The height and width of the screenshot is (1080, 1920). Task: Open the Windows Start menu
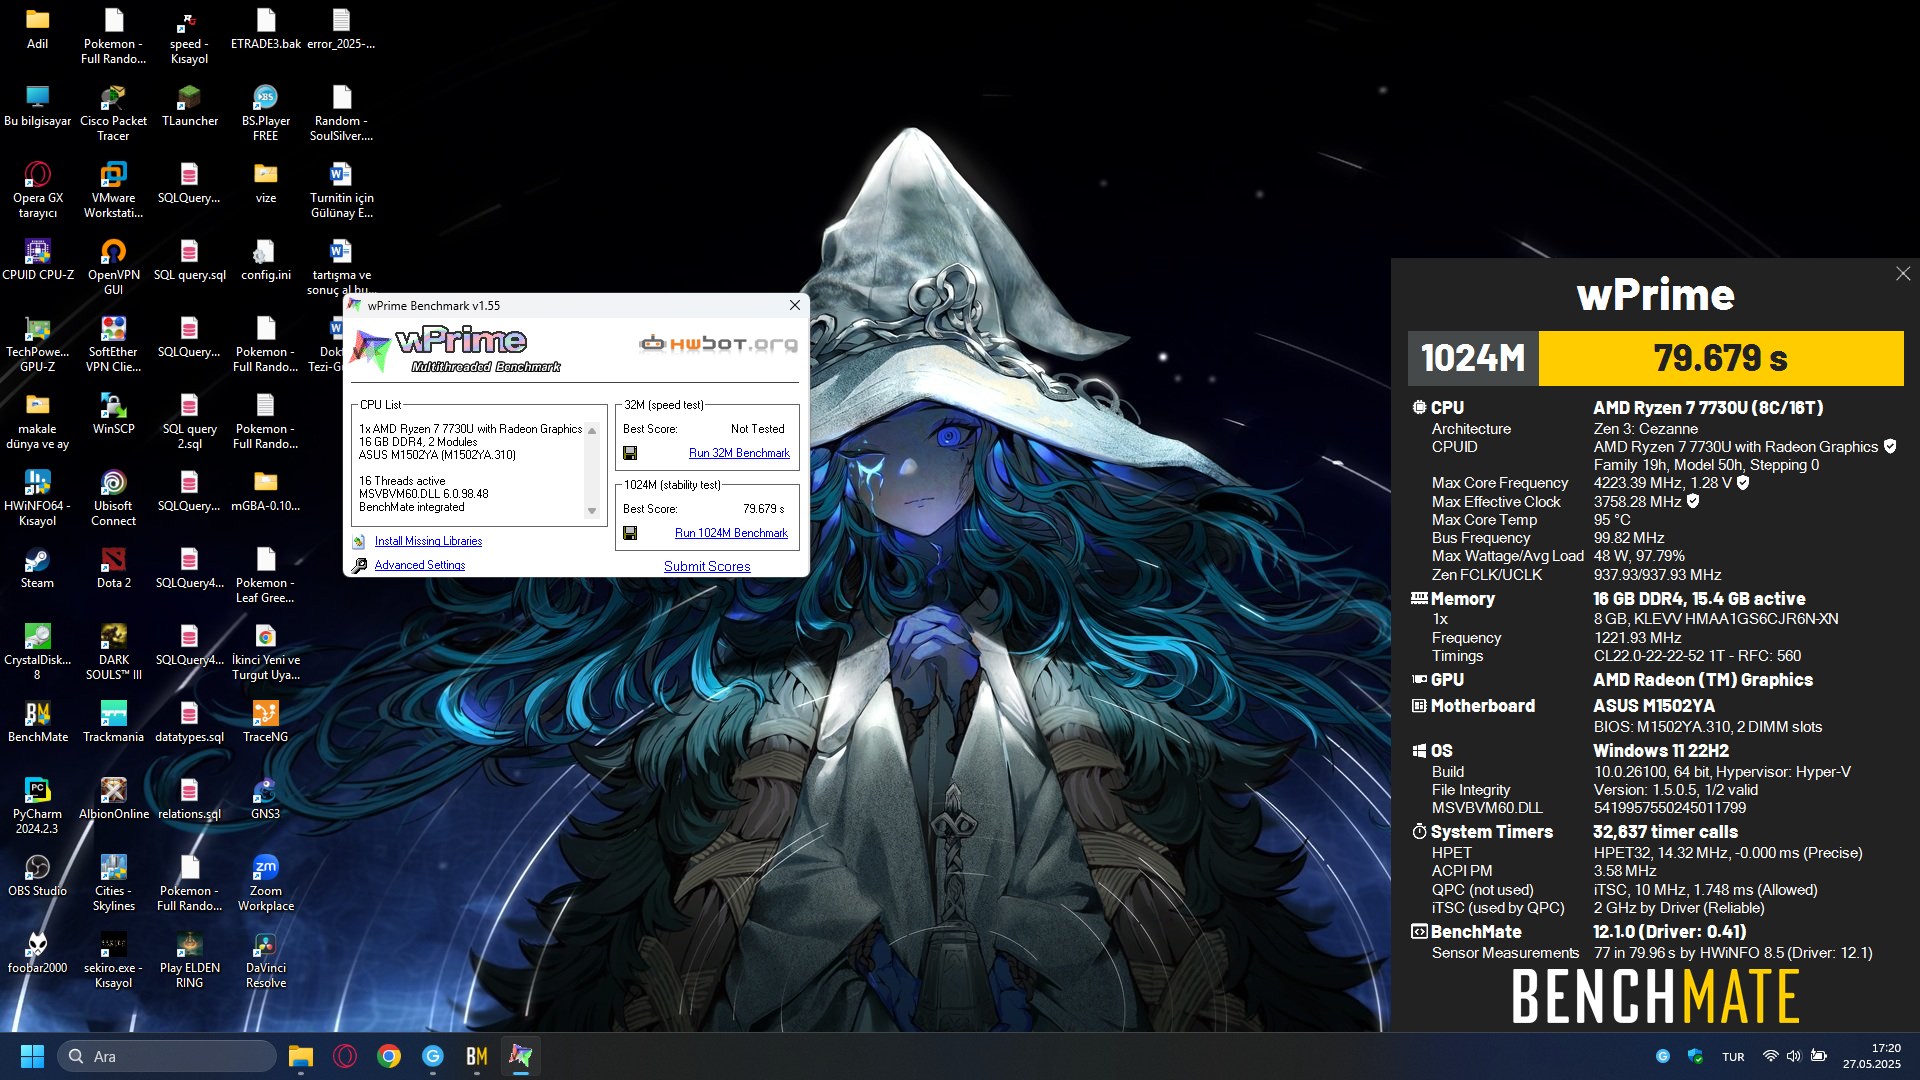32,1056
